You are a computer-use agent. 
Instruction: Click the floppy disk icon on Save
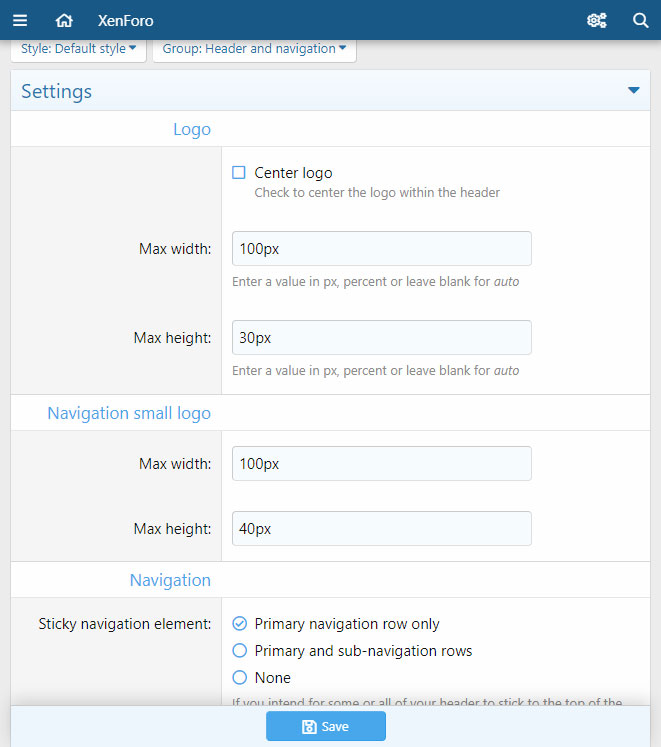pyautogui.click(x=309, y=727)
